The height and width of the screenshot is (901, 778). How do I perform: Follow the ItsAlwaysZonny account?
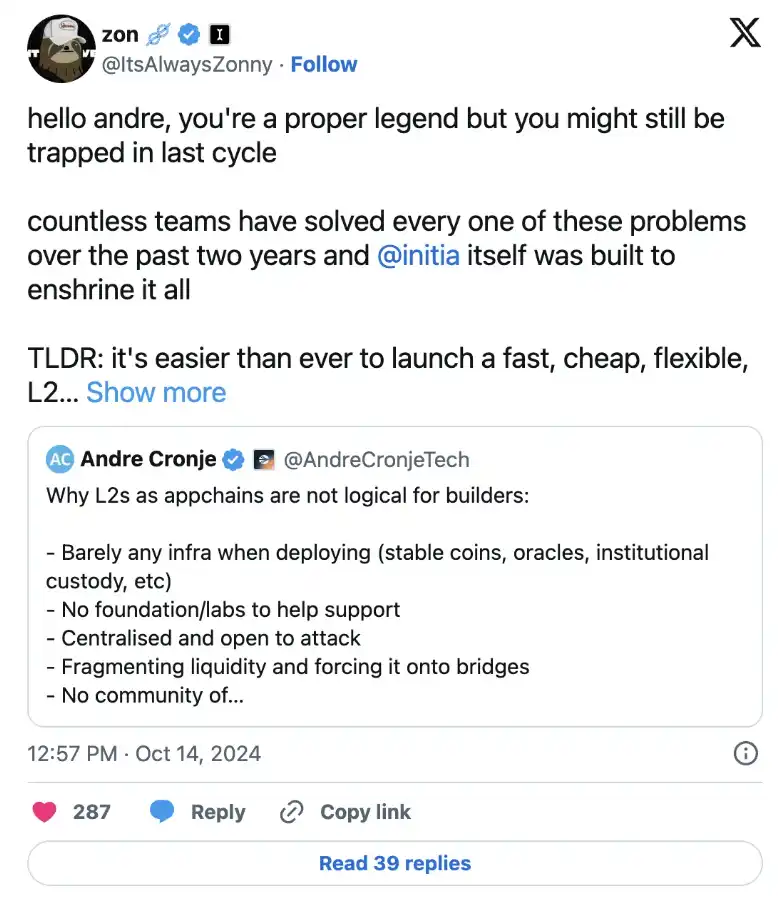[x=323, y=64]
